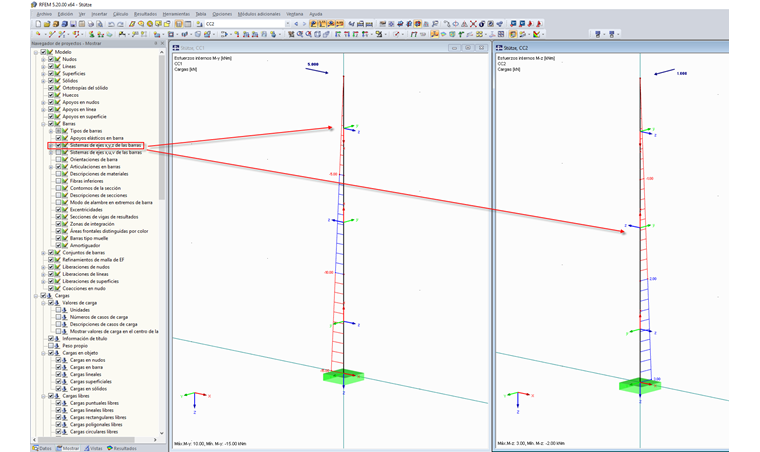Switch to the Resultados navigator tab
The width and height of the screenshot is (760, 452).
point(122,448)
